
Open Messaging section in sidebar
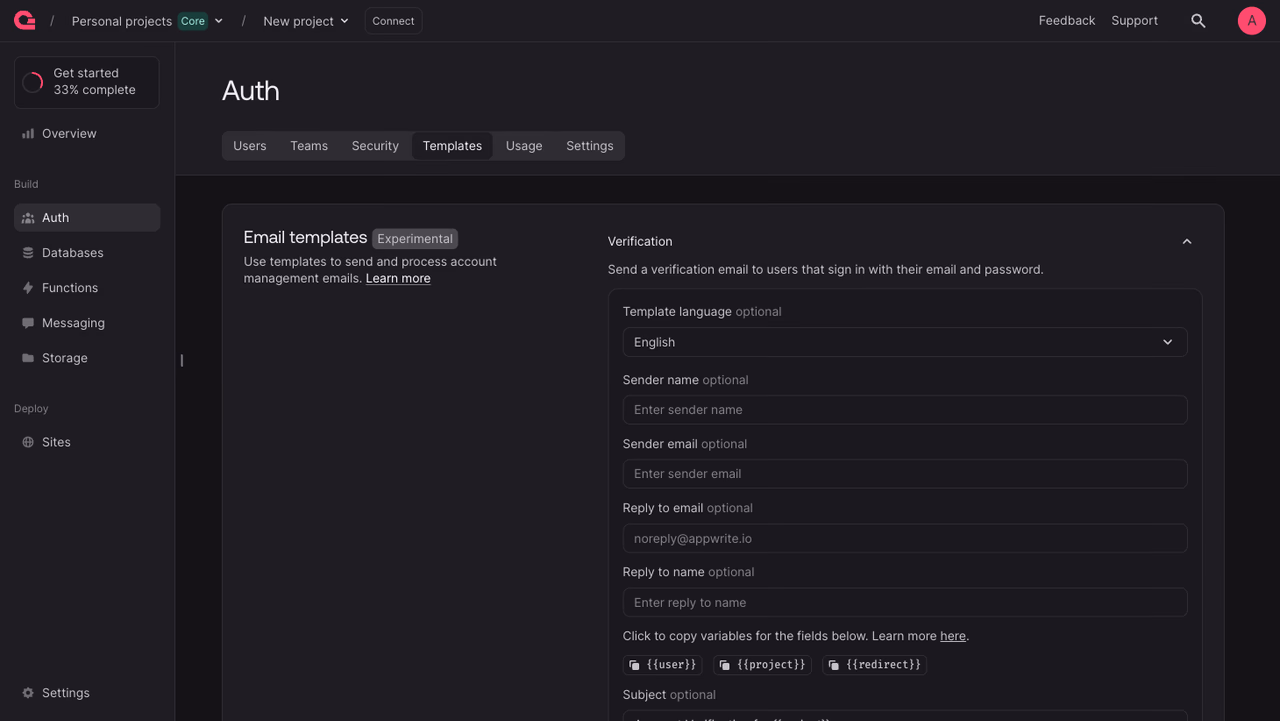tap(87, 323)
